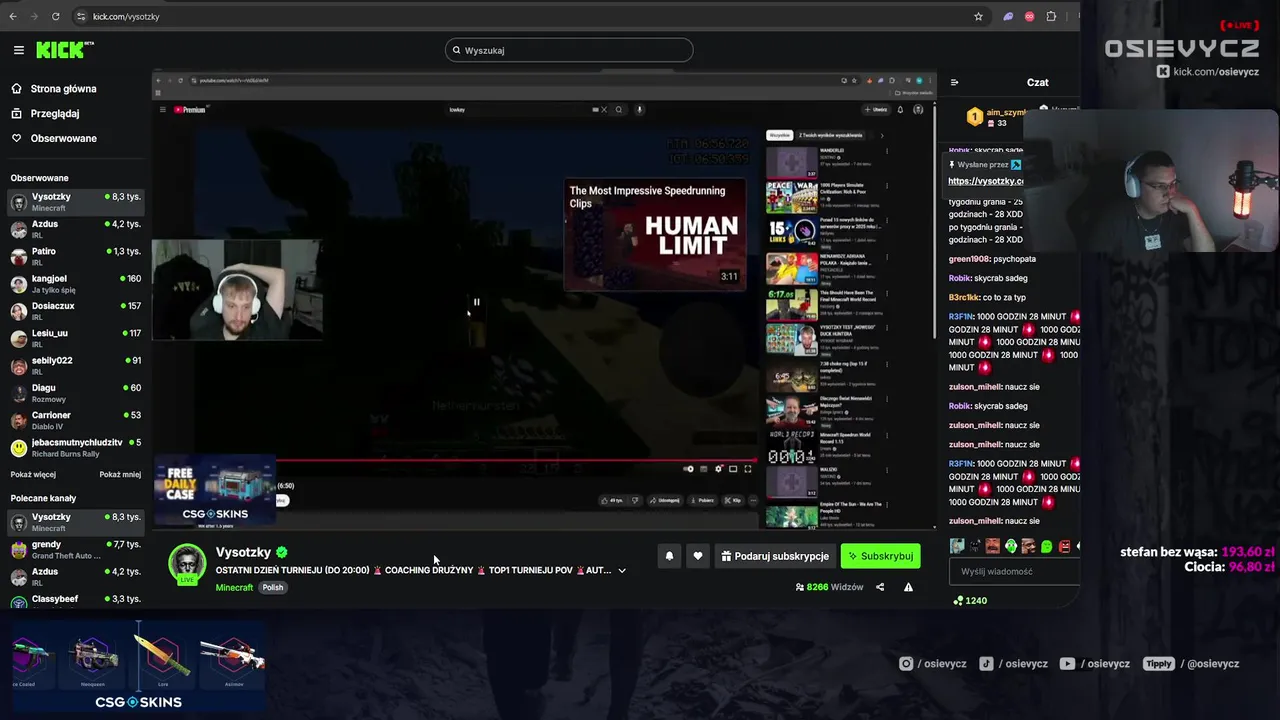Pause the embedded YouTube video

[476, 301]
